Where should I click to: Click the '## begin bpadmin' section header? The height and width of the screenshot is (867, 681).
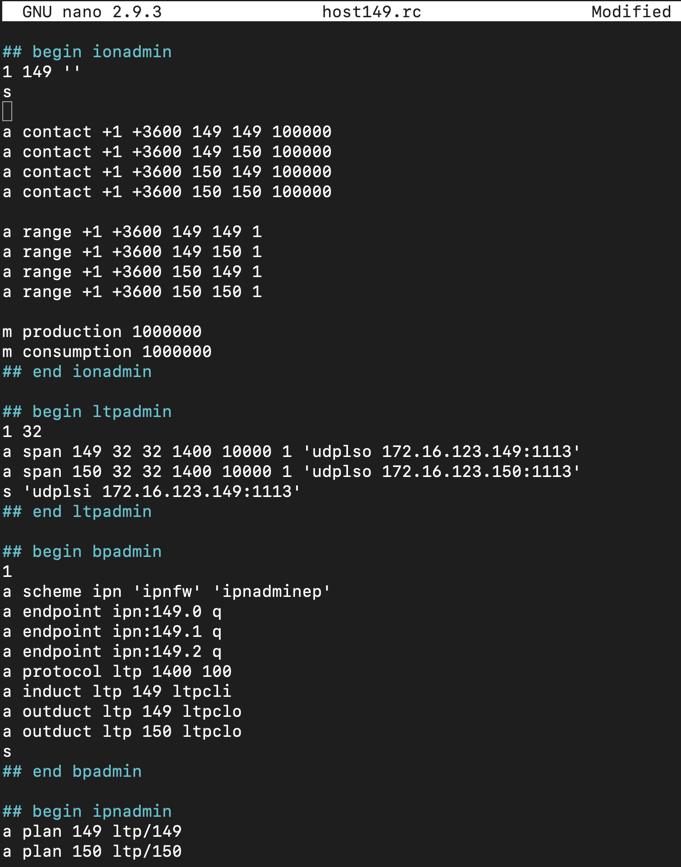click(82, 552)
